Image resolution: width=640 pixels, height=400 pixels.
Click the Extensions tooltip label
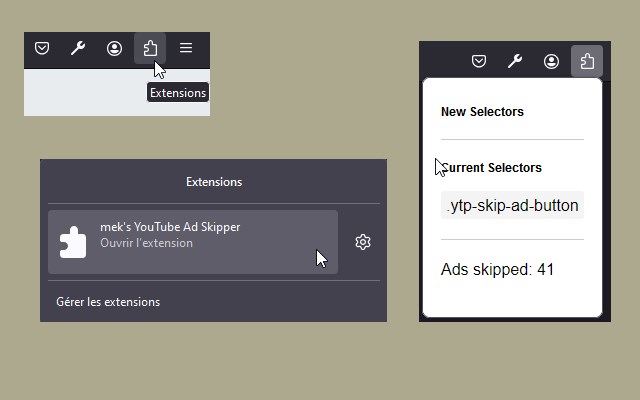click(178, 93)
